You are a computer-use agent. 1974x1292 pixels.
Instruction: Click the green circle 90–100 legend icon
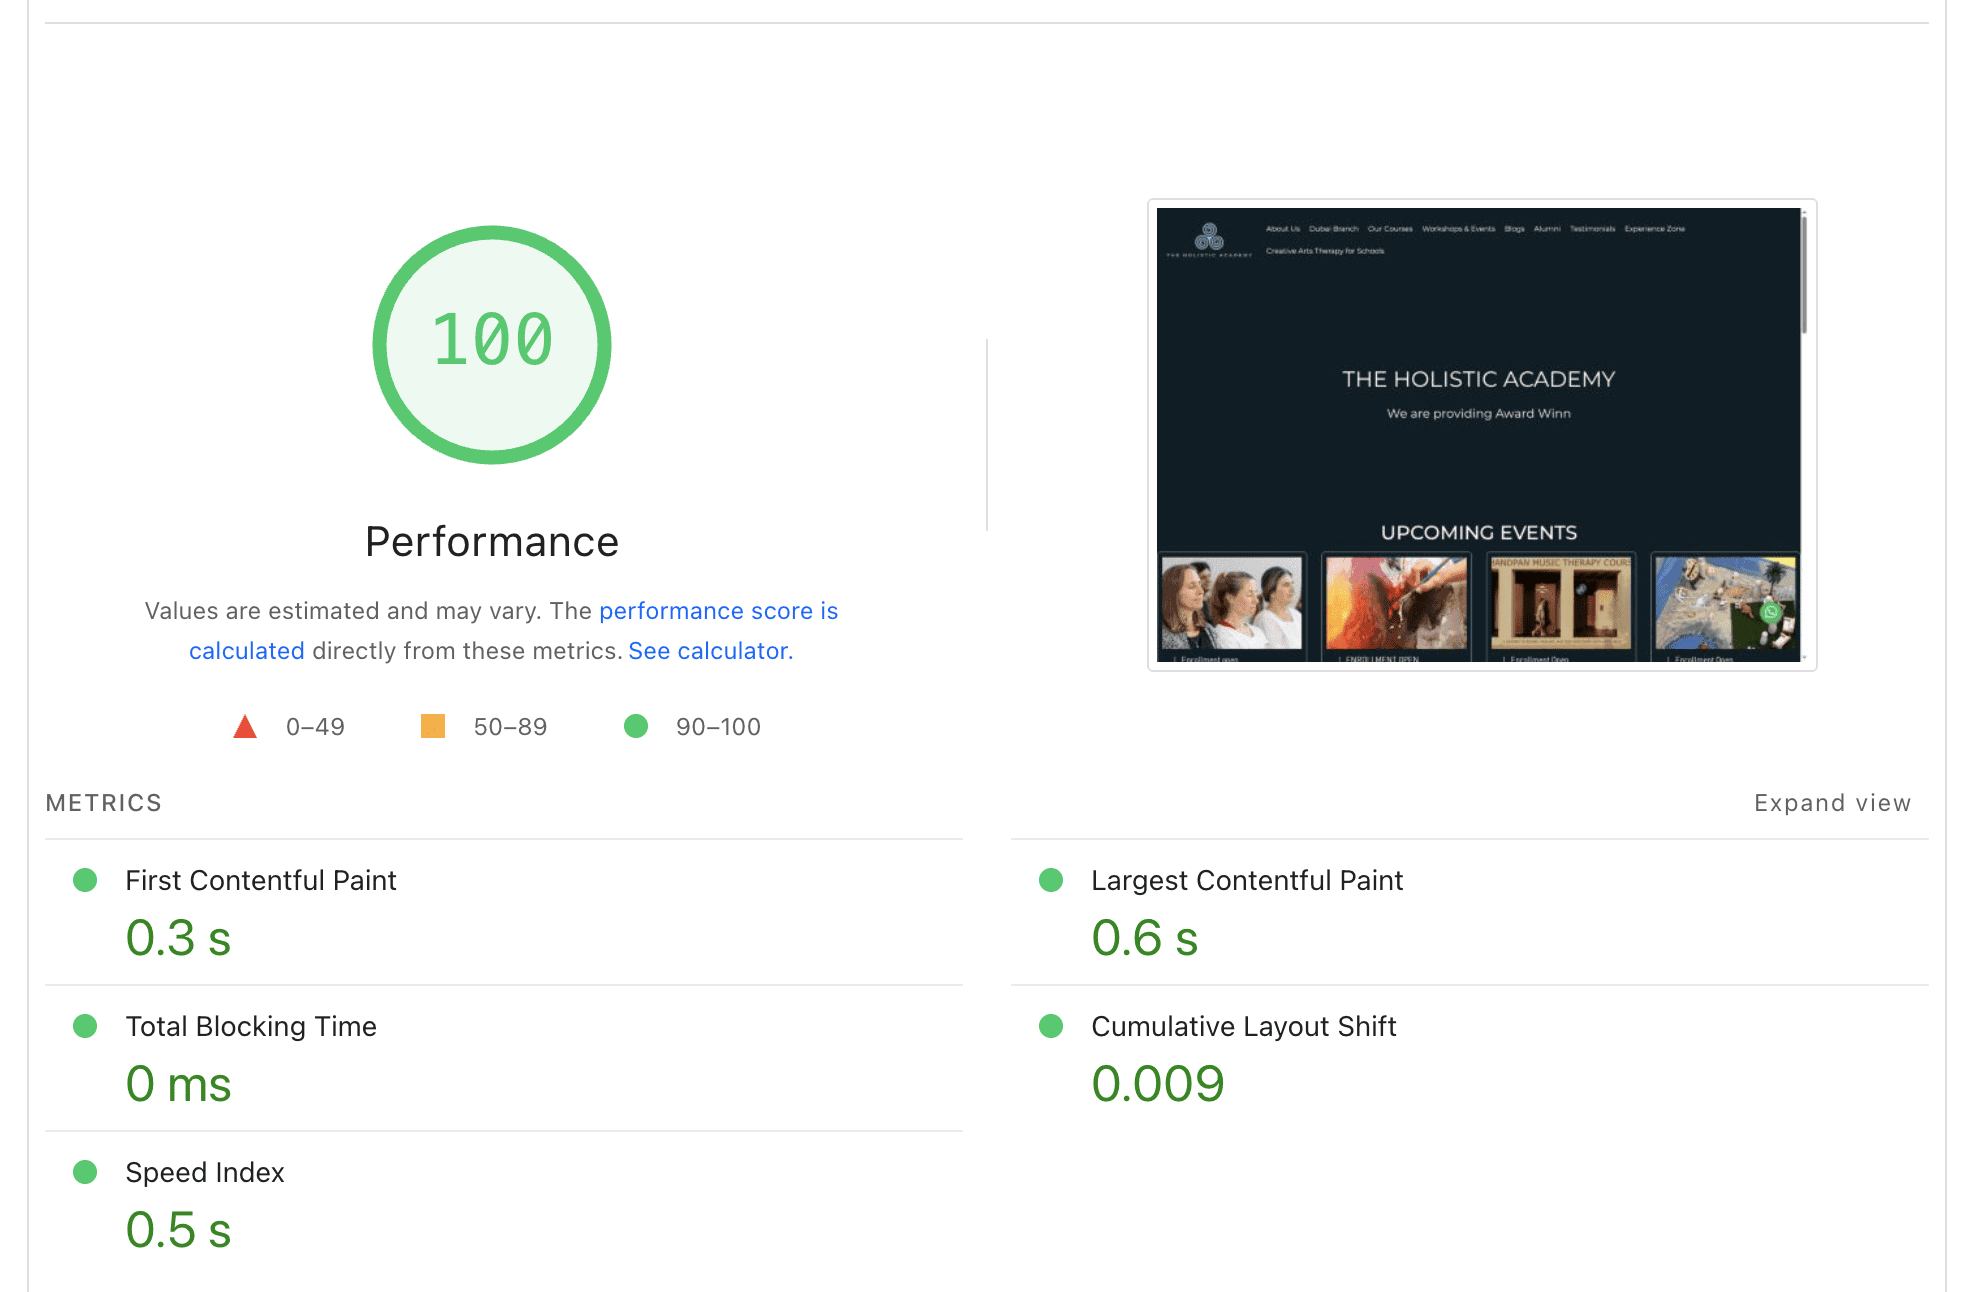coord(636,726)
